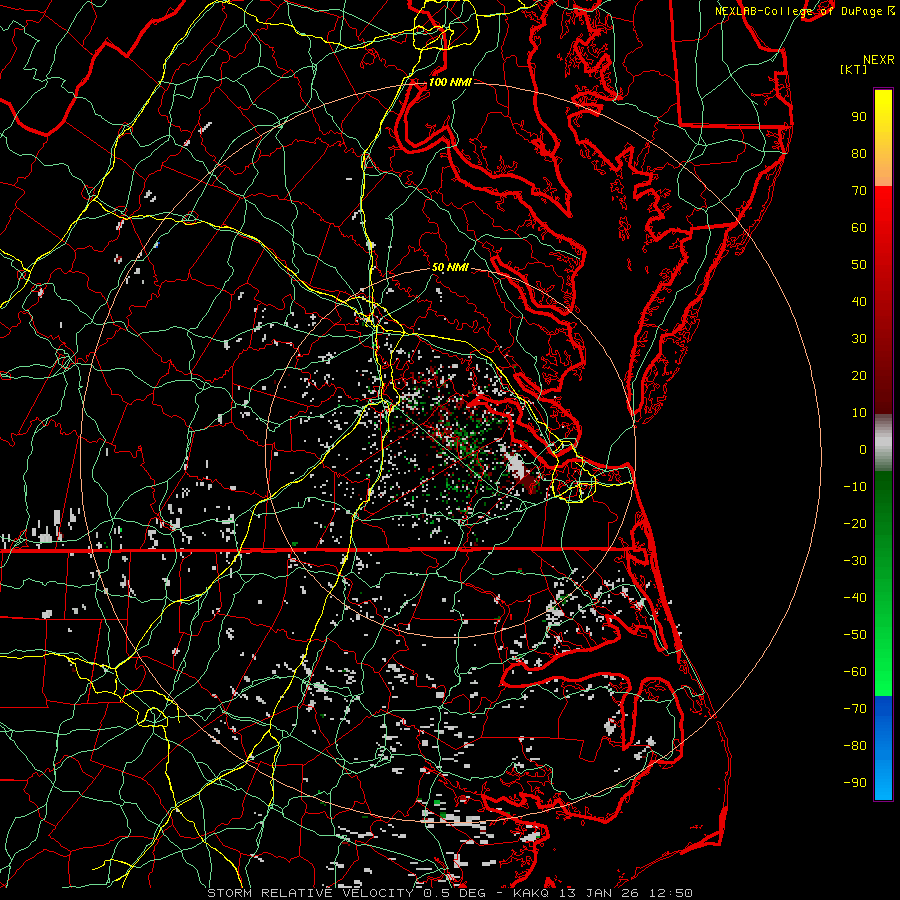This screenshot has height=900, width=900.
Task: Click the -60 value on velocity scale
Action: (855, 672)
